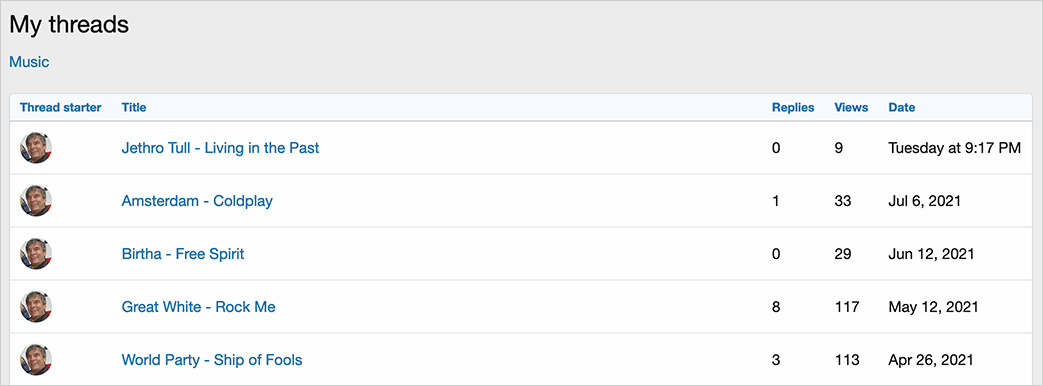
Task: Click the Tuesday at 9:17 PM date
Action: click(955, 148)
